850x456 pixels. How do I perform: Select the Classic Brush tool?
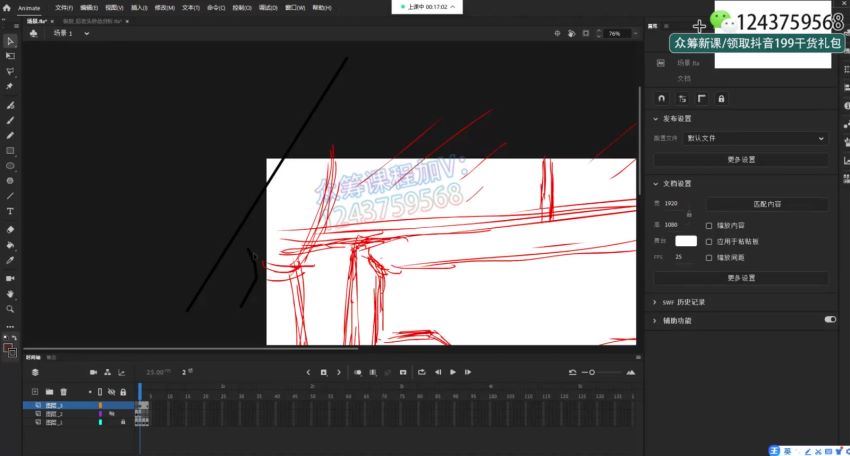pyautogui.click(x=10, y=120)
